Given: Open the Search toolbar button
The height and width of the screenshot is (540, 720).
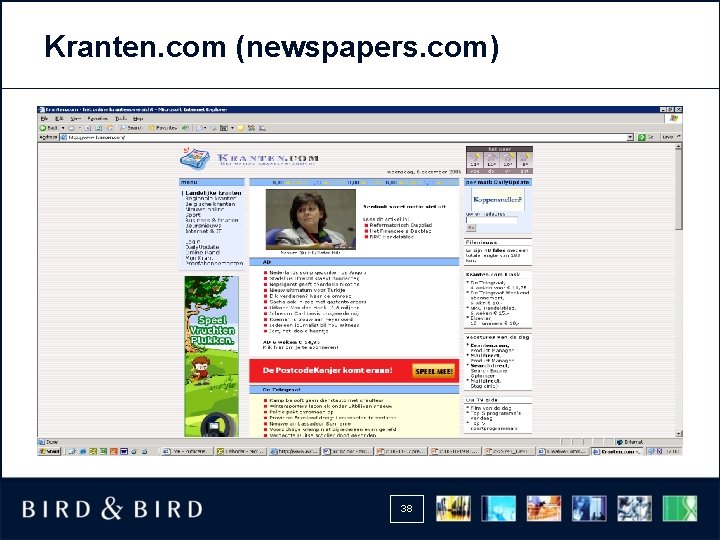Looking at the screenshot, I should [x=131, y=128].
